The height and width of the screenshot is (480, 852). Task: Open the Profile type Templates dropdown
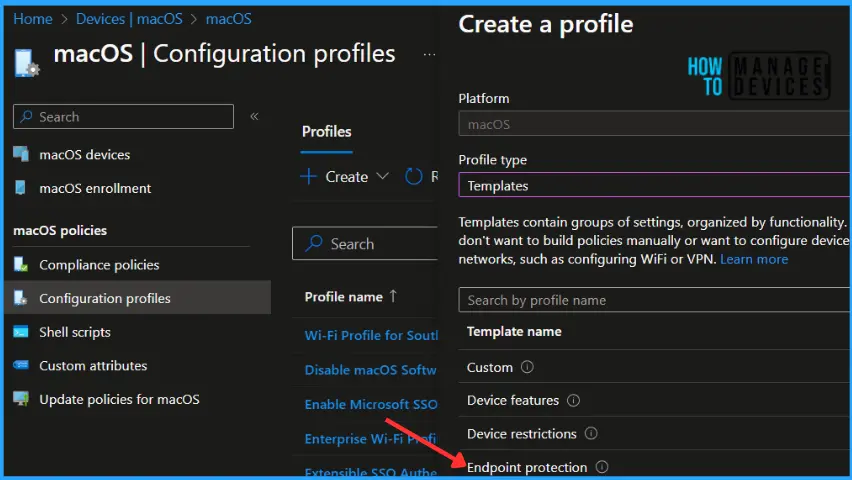654,186
